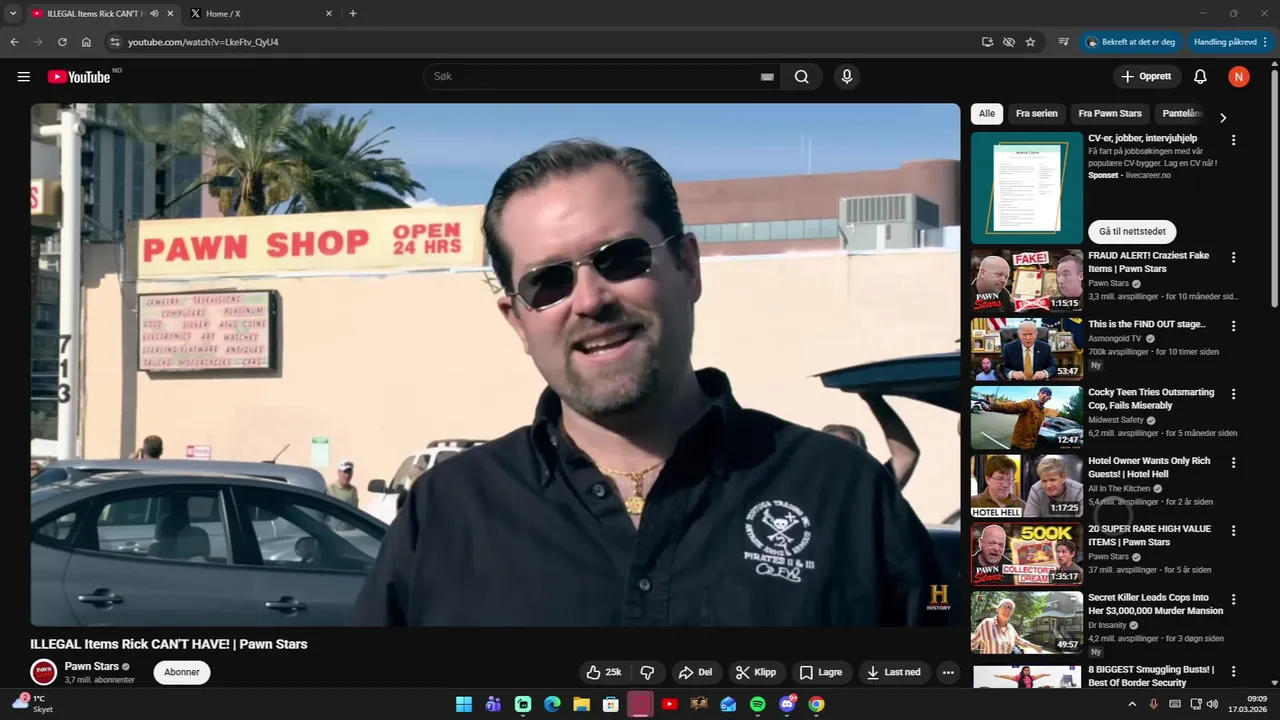The height and width of the screenshot is (720, 1280).
Task: Download the video with Last ned
Action: [x=893, y=672]
